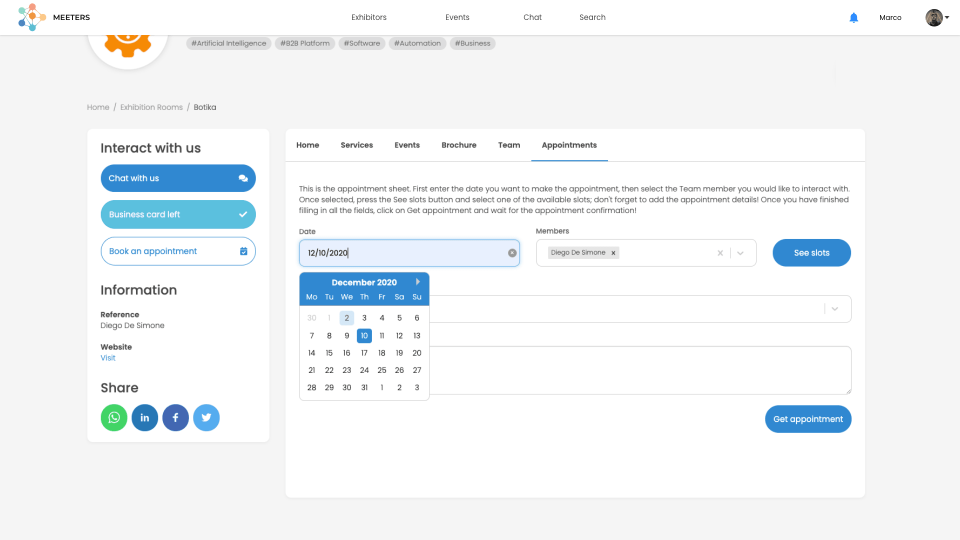The height and width of the screenshot is (540, 960).
Task: Click the Meeters logo
Action: tap(54, 17)
